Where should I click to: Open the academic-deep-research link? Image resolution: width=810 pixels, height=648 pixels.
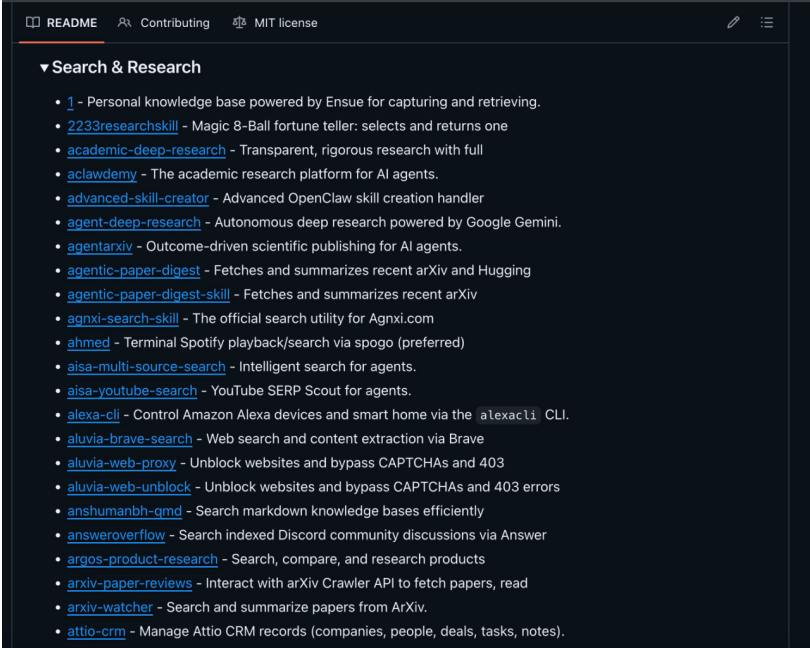pos(146,150)
